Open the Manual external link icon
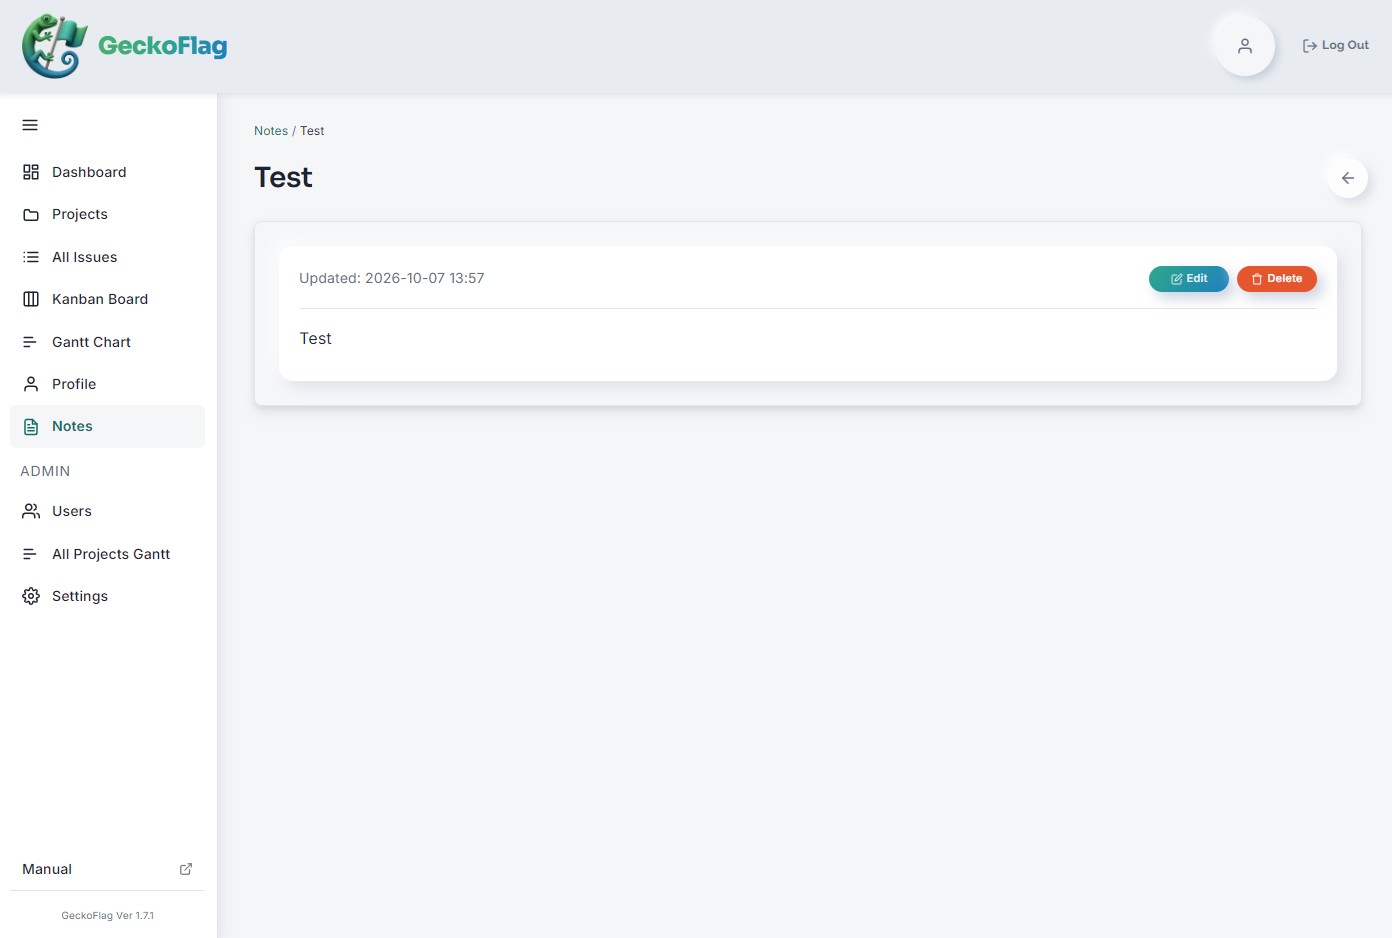 (186, 869)
